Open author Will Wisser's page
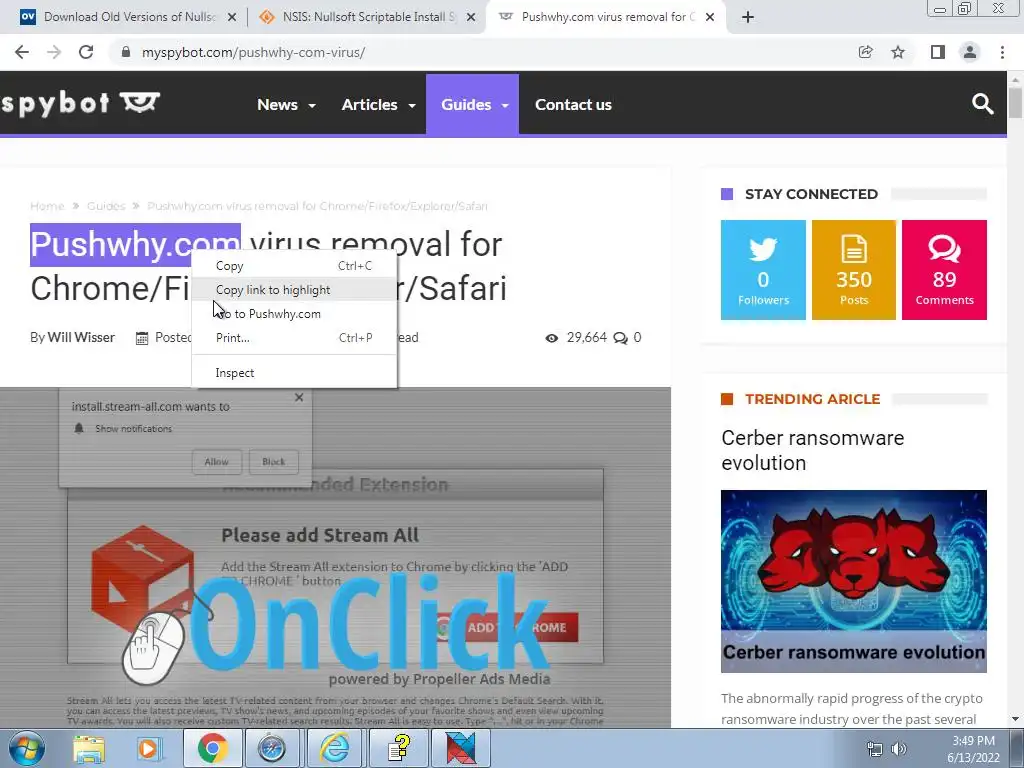The height and width of the screenshot is (768, 1024). point(81,338)
